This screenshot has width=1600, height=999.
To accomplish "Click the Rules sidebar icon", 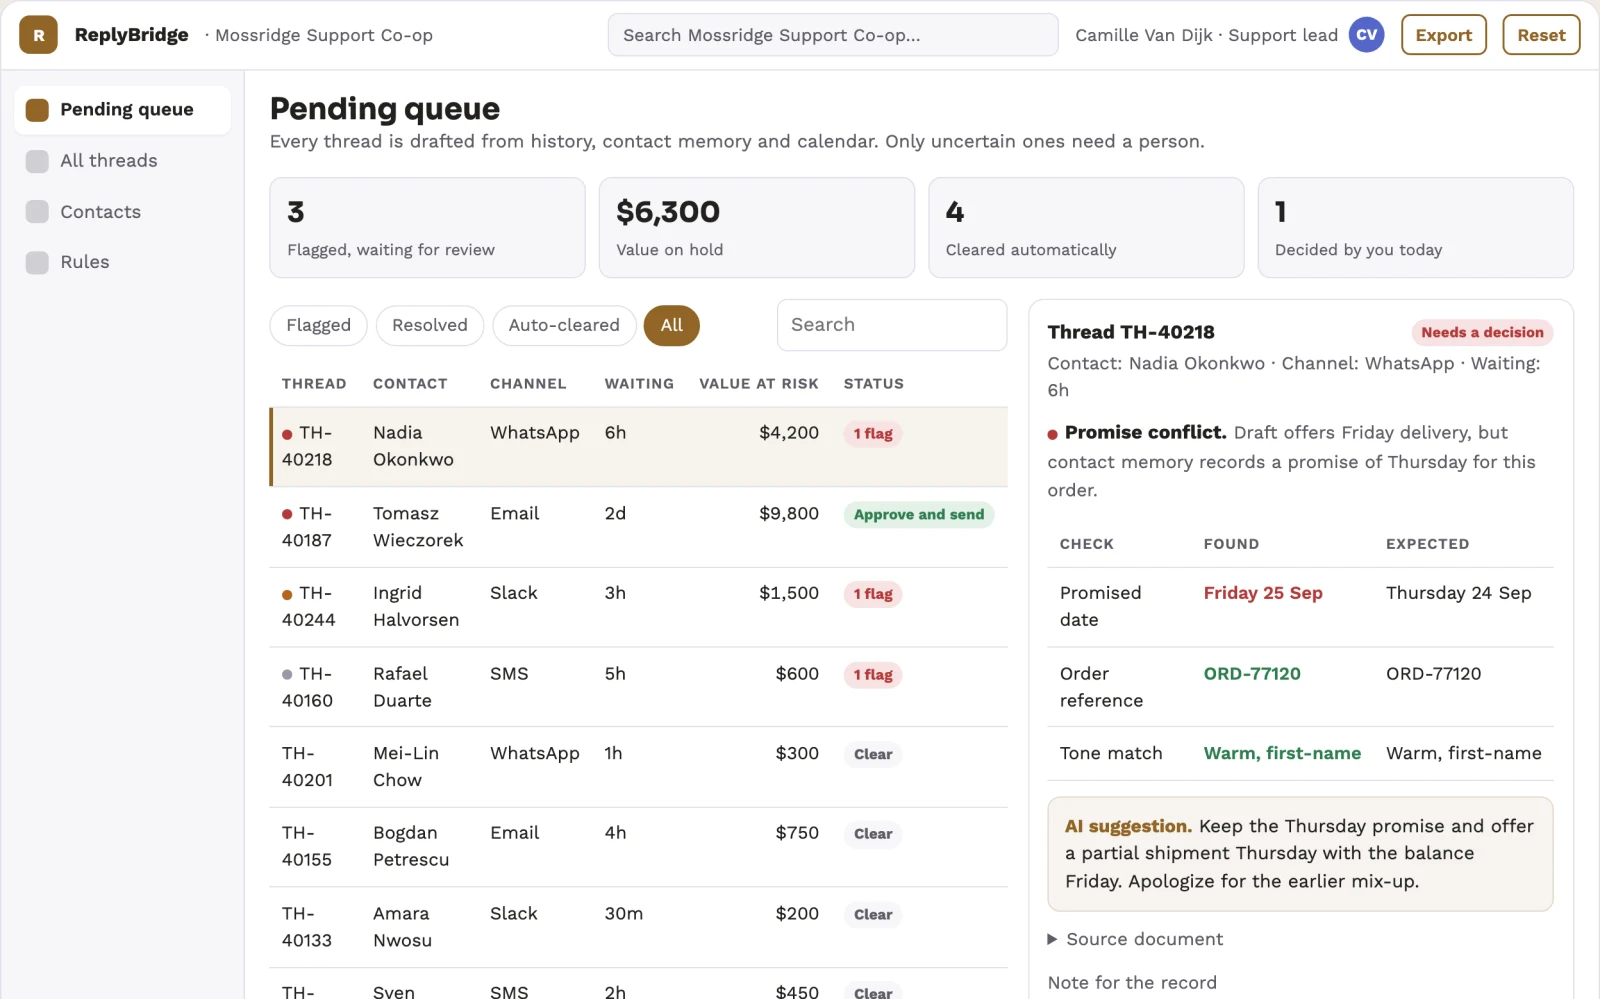I will (x=37, y=262).
